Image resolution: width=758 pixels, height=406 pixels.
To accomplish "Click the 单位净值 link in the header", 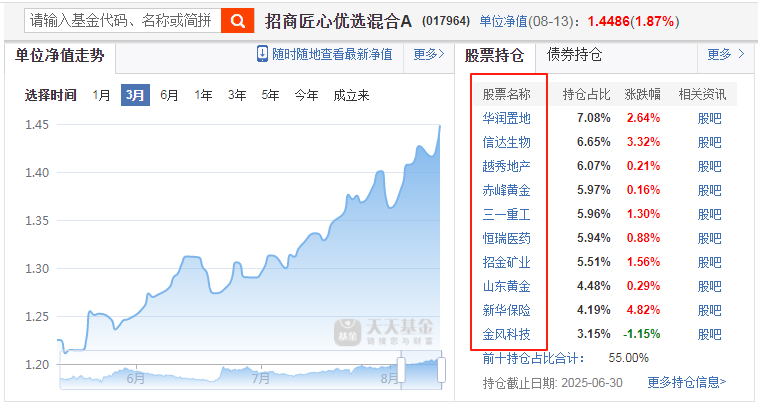I will click(x=503, y=21).
